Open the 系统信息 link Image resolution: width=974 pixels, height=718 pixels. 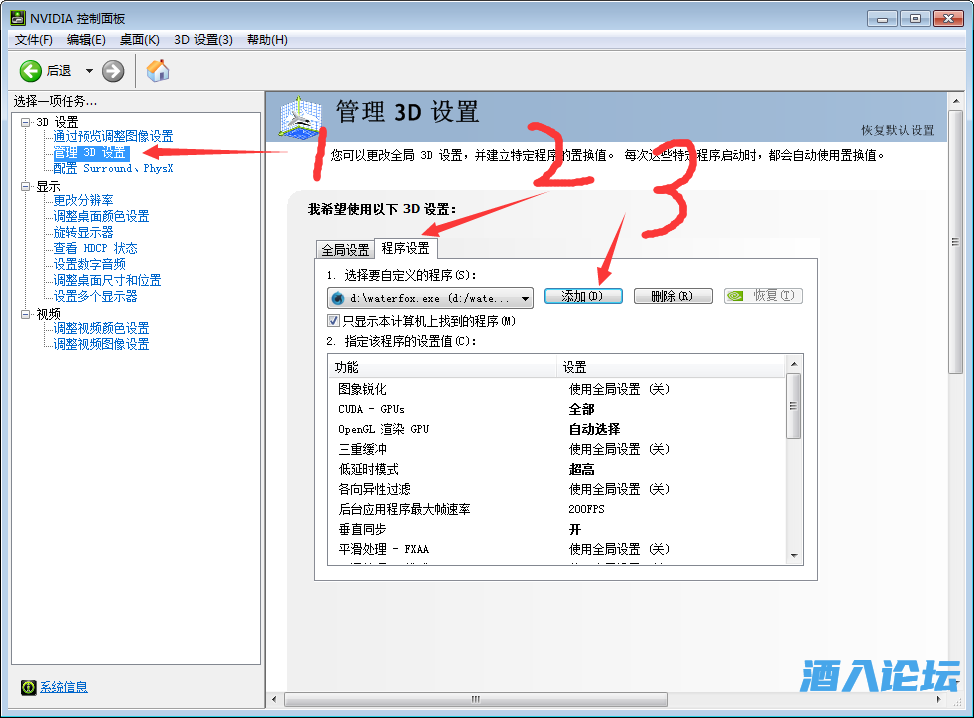click(x=64, y=687)
